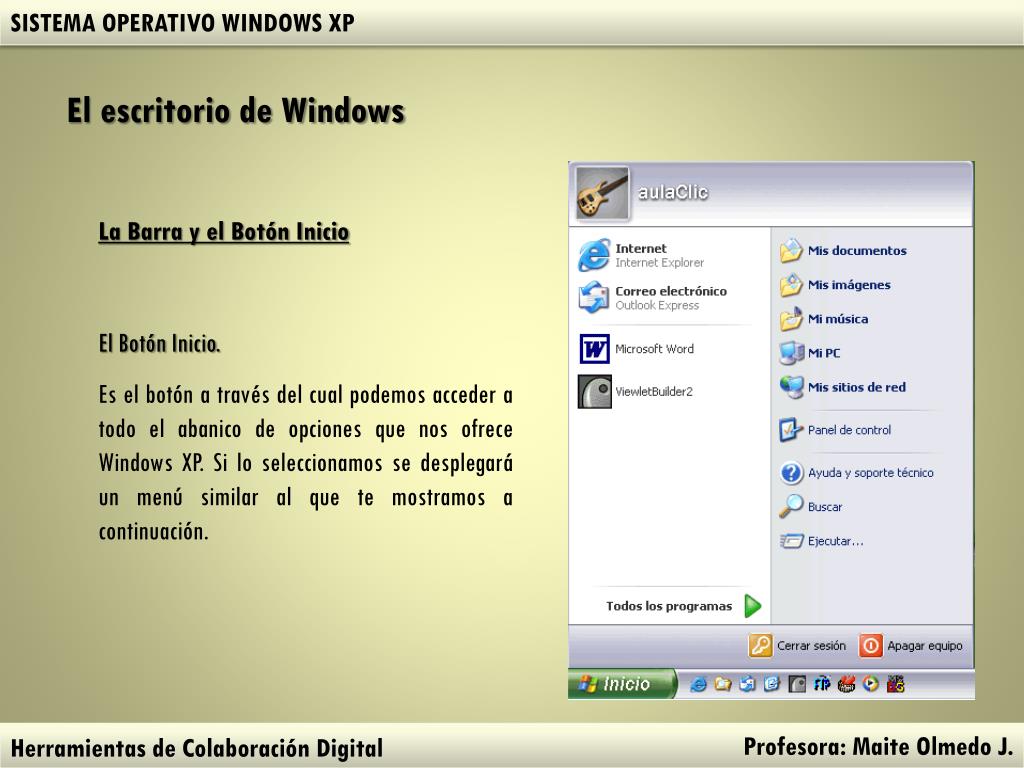Open Windows Media Player from quick launch
Viewport: 1024px width, 768px height.
[x=871, y=684]
